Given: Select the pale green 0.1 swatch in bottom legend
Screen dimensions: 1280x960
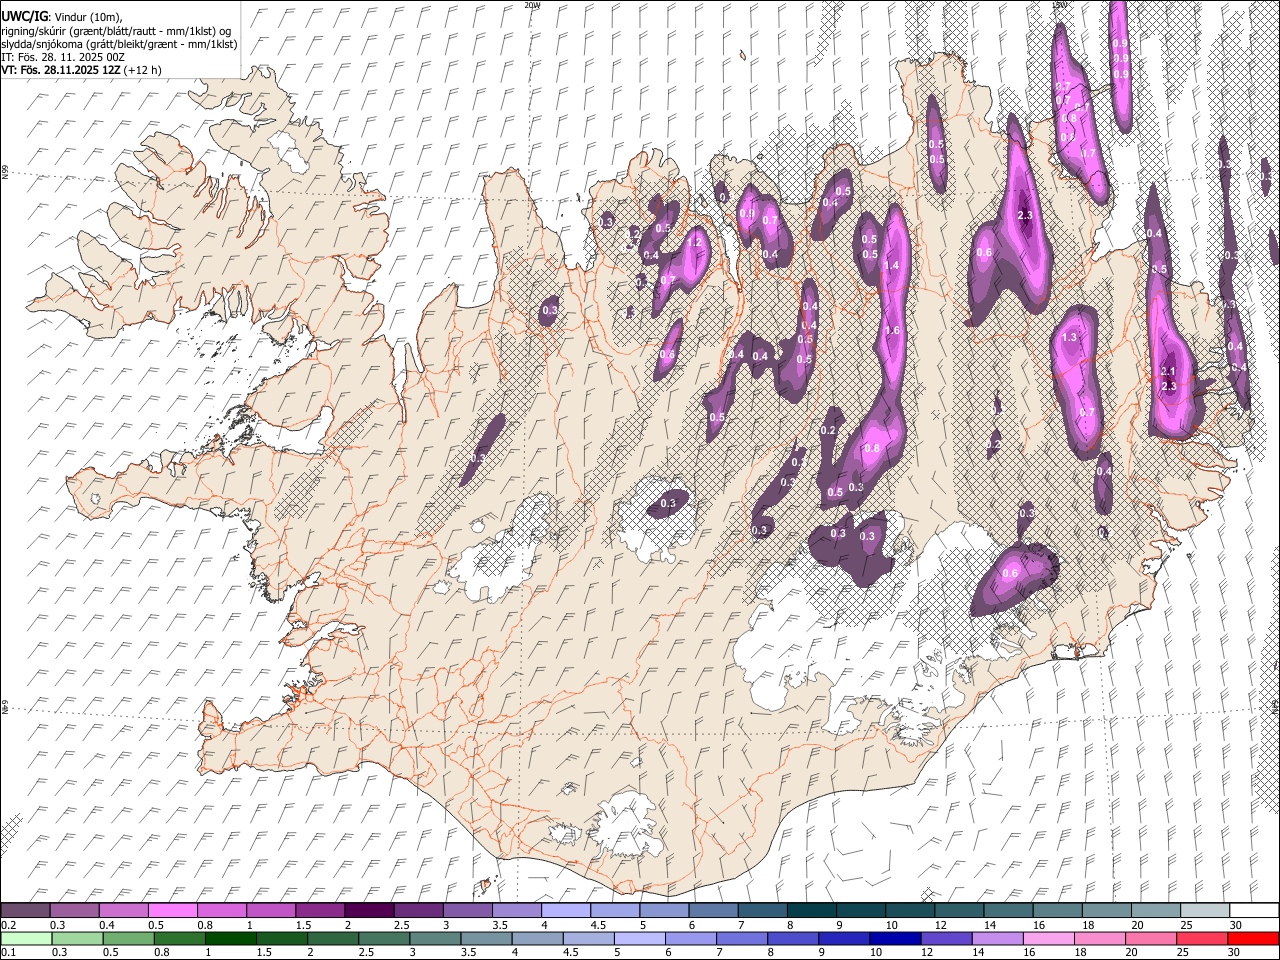Looking at the screenshot, I should click(x=26, y=938).
